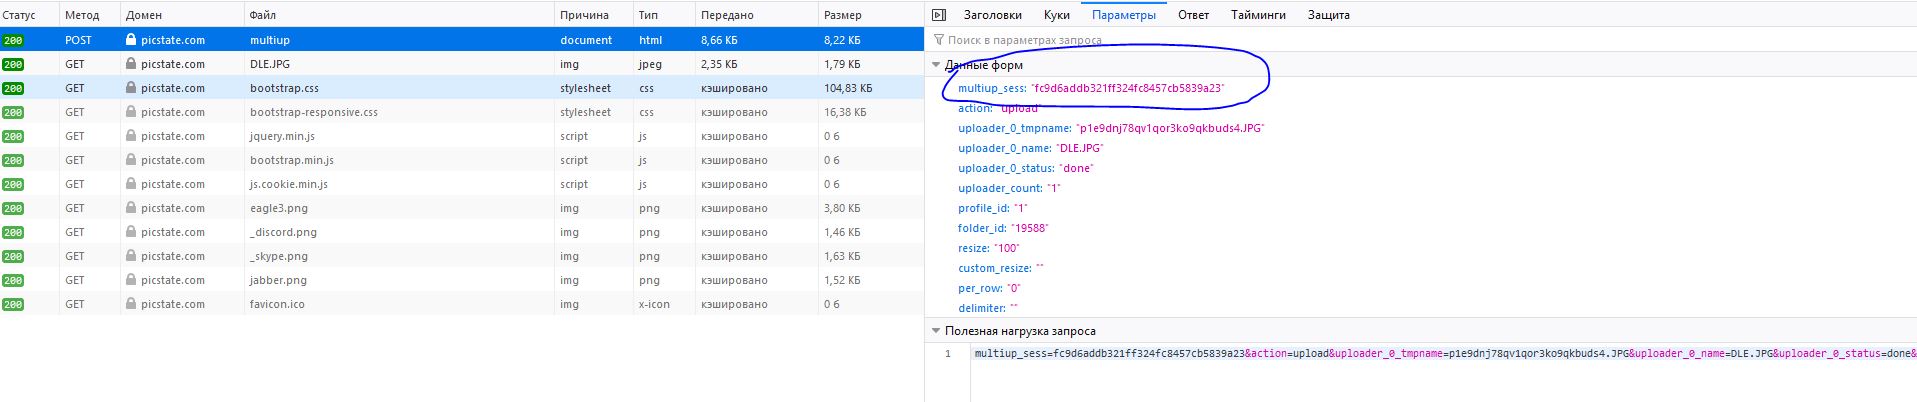Open the Ответ tab

[x=1193, y=15]
